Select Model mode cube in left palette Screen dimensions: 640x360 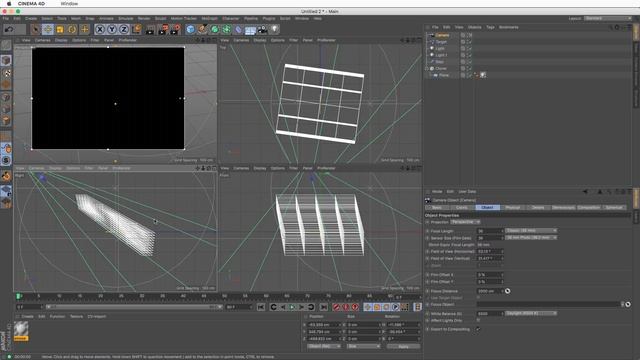coord(6,60)
